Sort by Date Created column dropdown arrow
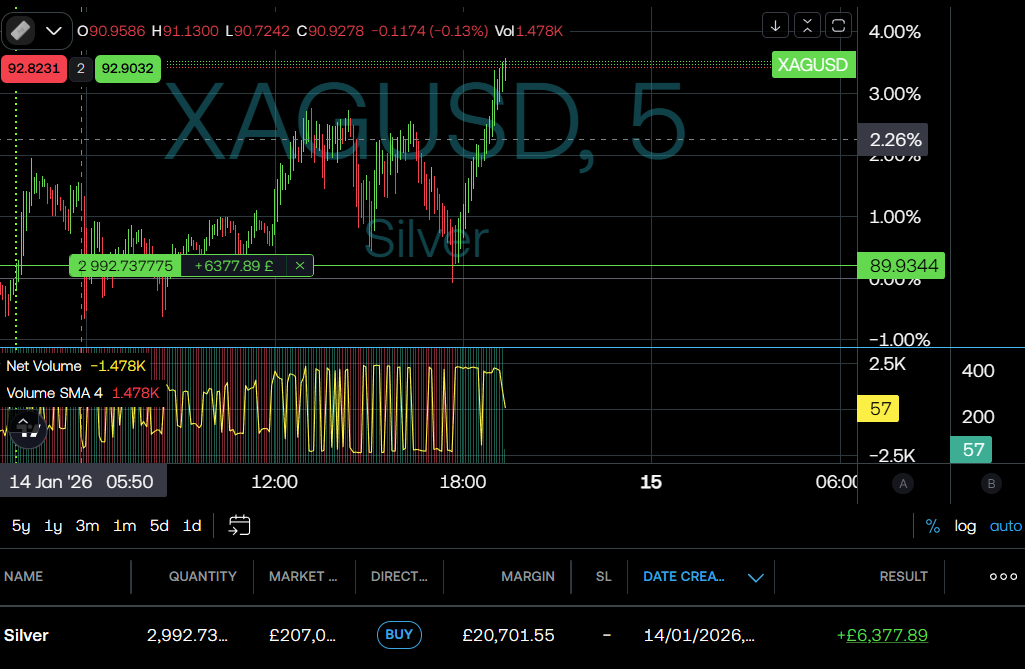The width and height of the screenshot is (1025, 669). tap(756, 577)
